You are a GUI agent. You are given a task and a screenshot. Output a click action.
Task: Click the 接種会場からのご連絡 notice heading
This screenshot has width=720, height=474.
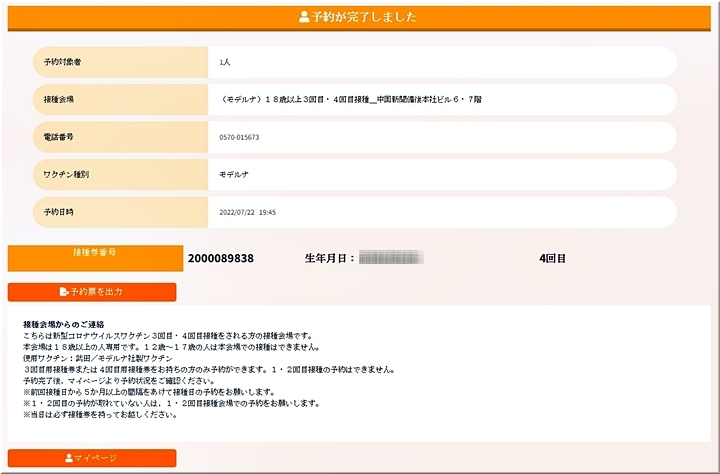click(64, 325)
